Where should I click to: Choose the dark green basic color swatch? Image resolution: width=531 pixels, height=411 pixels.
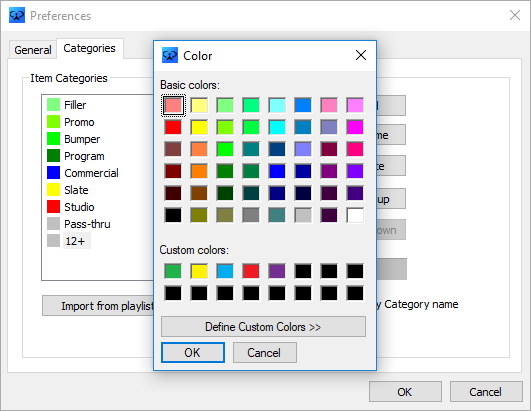[225, 193]
